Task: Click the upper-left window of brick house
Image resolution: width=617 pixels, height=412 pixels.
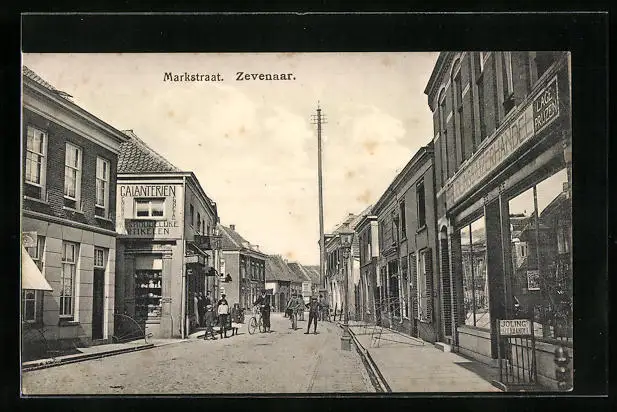Action: click(36, 156)
